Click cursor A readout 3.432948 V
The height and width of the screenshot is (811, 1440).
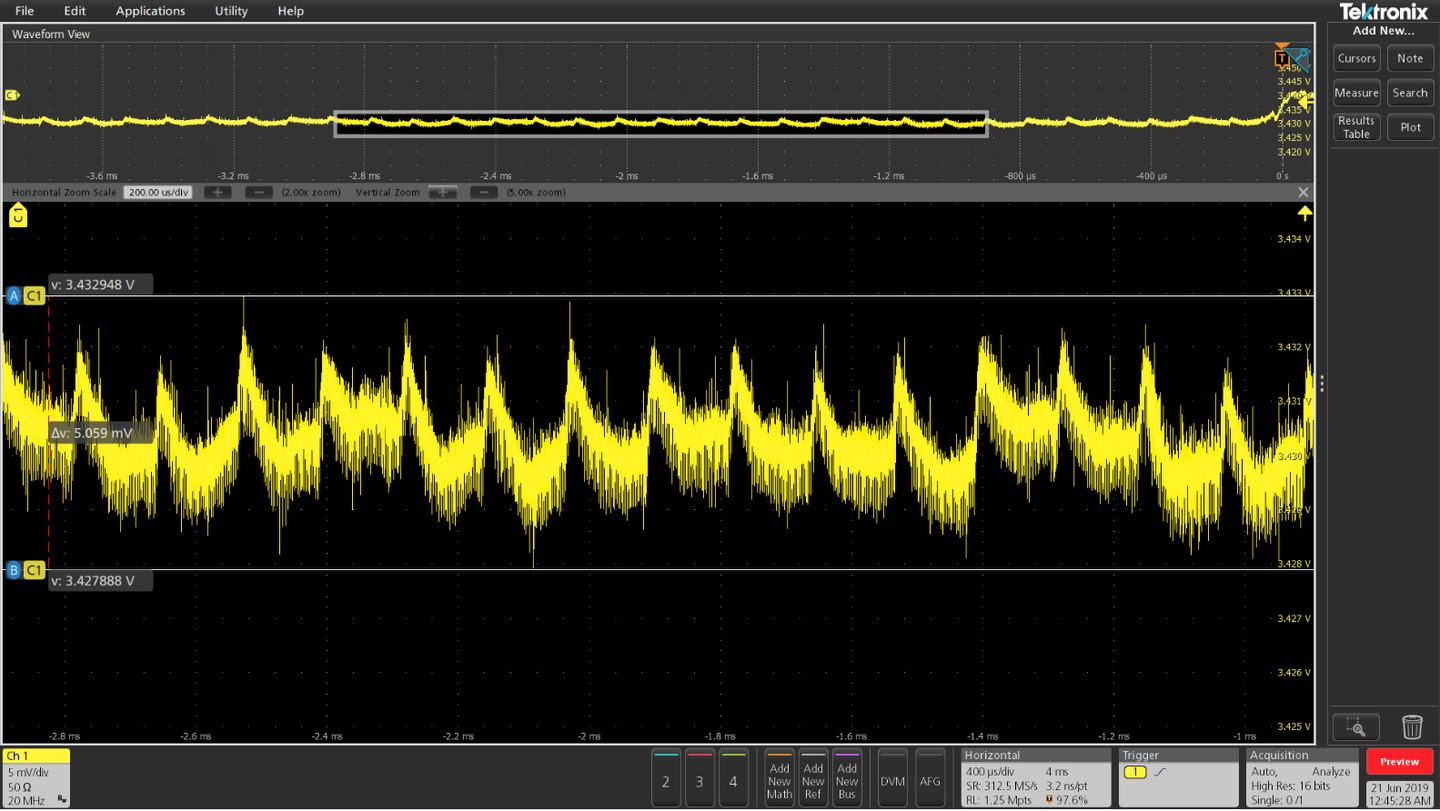click(100, 285)
